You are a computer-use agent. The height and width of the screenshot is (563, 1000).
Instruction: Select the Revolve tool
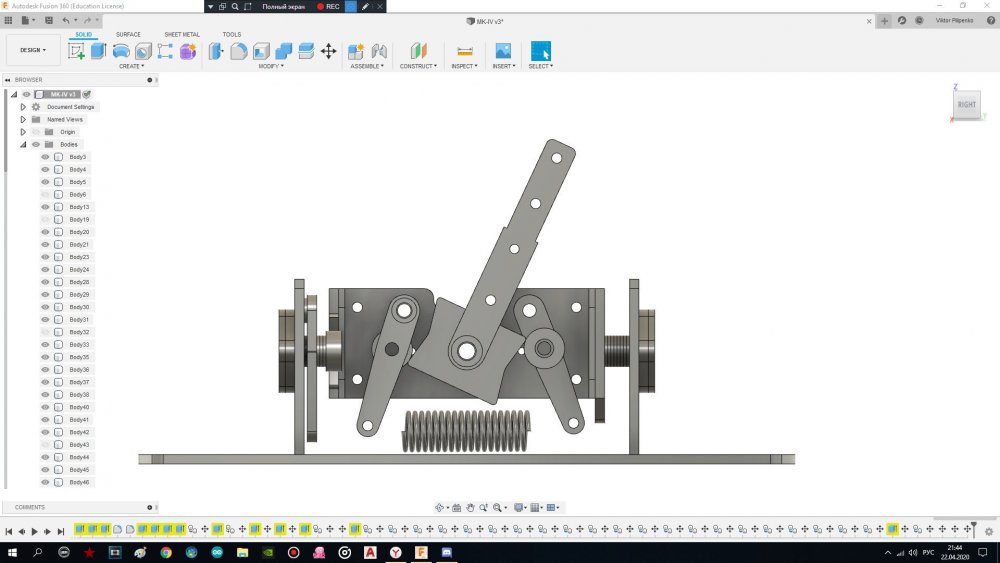click(x=121, y=51)
